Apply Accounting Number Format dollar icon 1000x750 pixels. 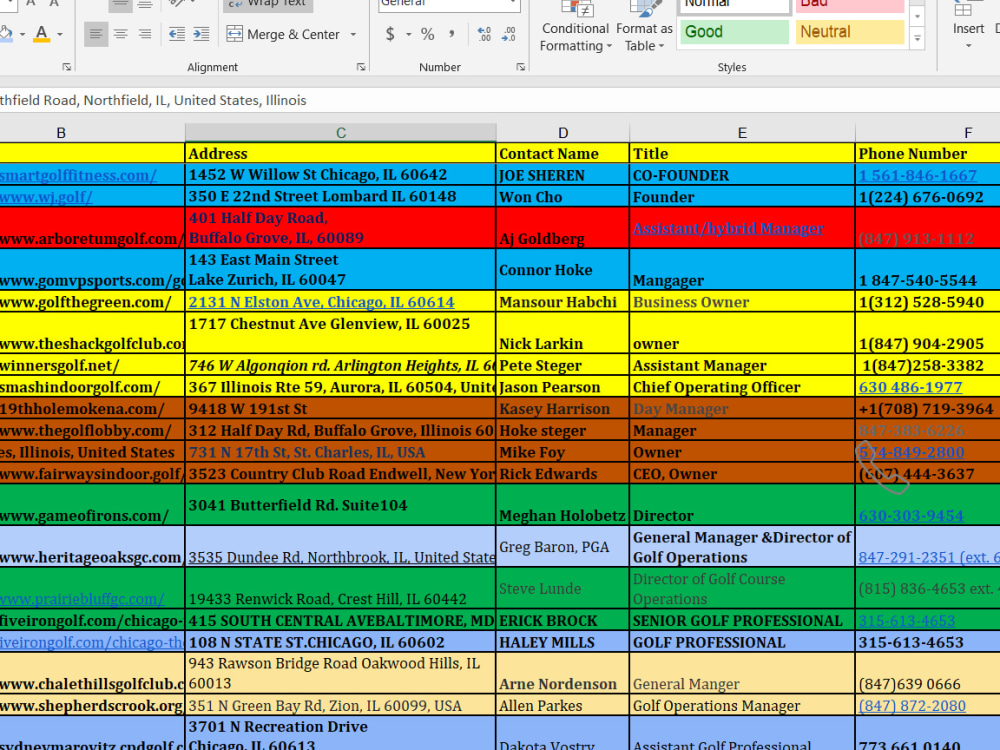(390, 34)
